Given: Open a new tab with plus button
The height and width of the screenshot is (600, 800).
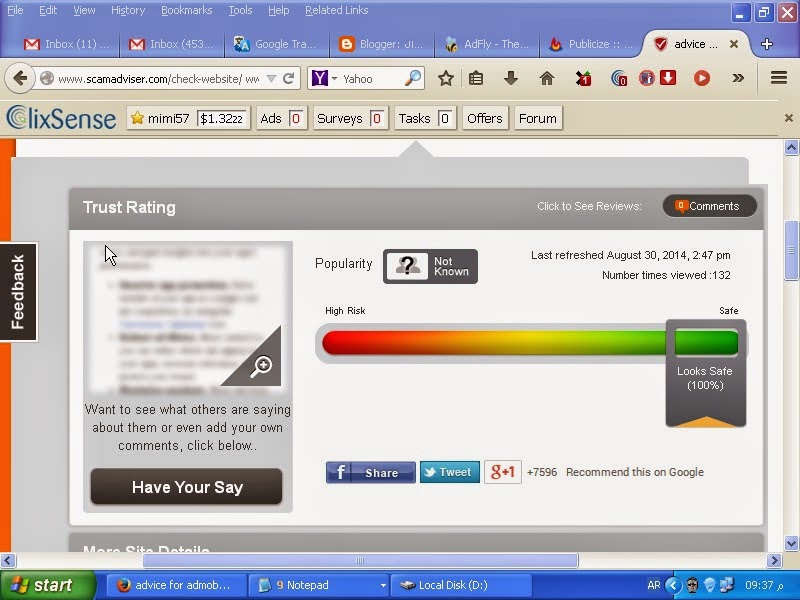Looking at the screenshot, I should (766, 44).
